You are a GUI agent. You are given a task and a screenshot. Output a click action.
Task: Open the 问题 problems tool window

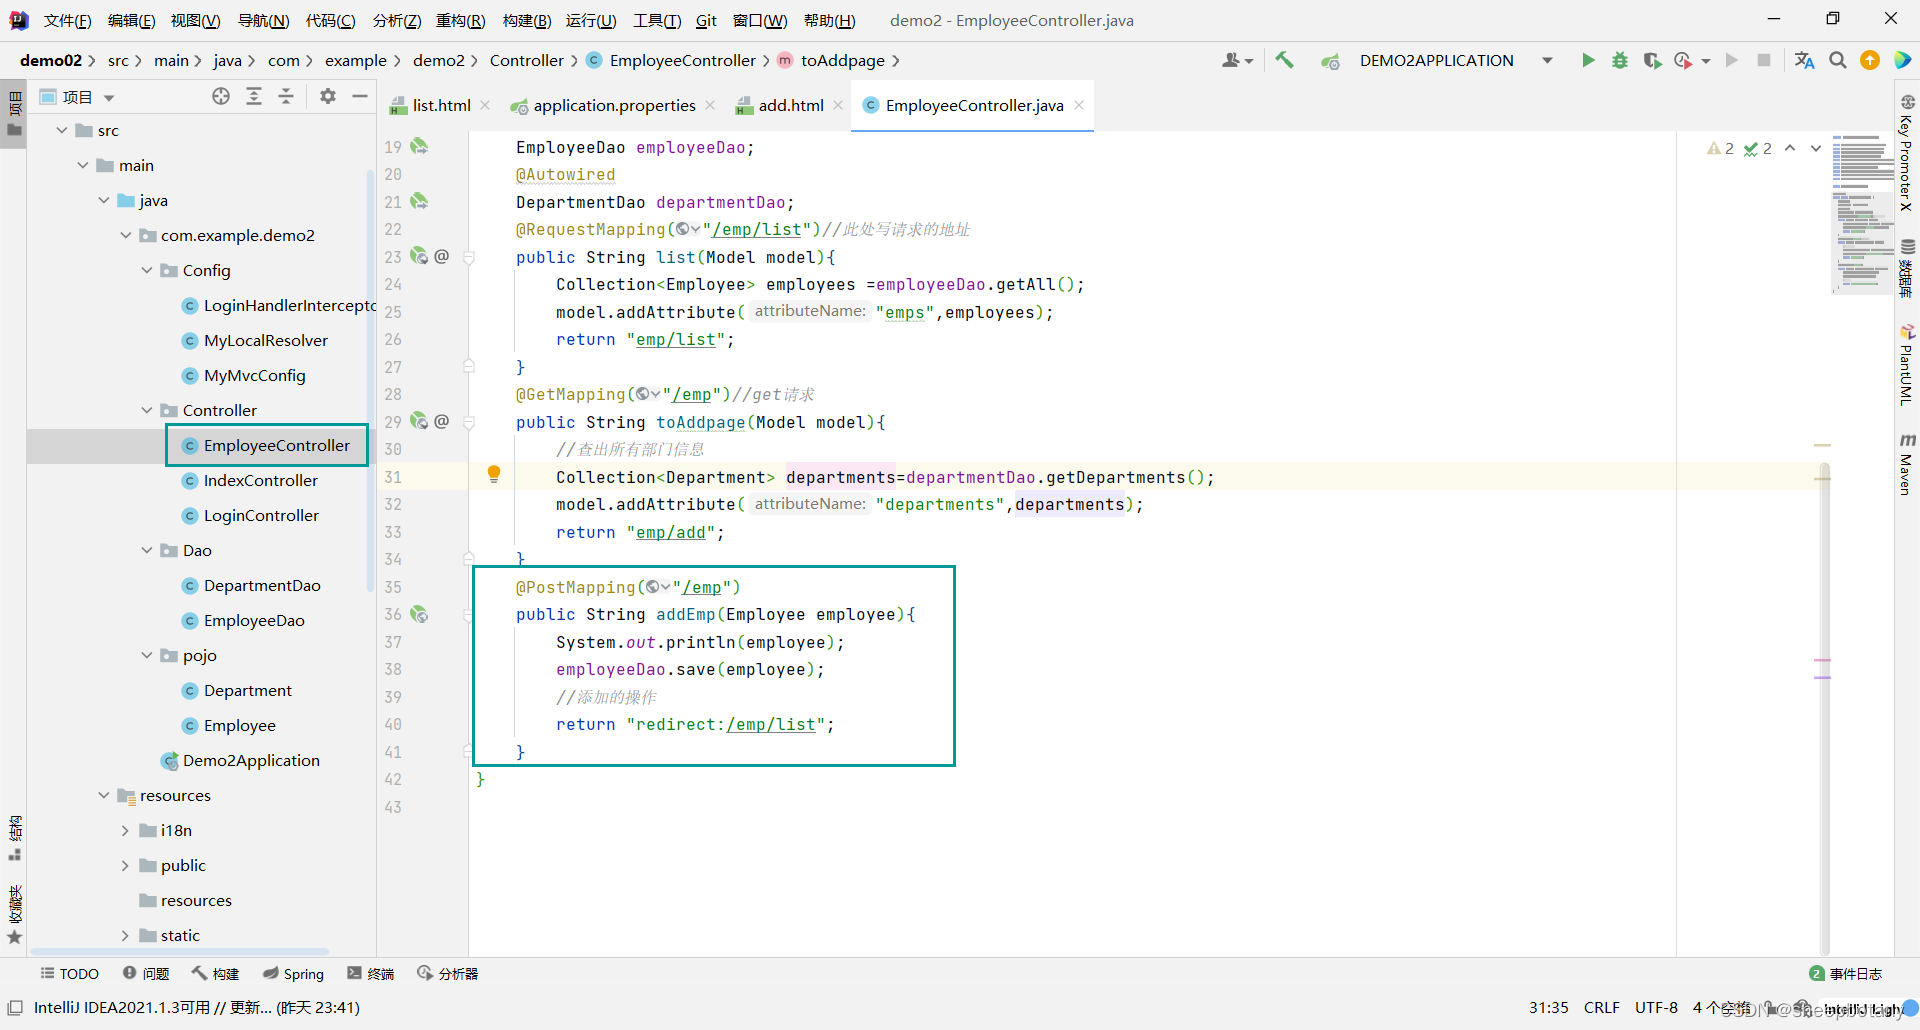tap(146, 973)
